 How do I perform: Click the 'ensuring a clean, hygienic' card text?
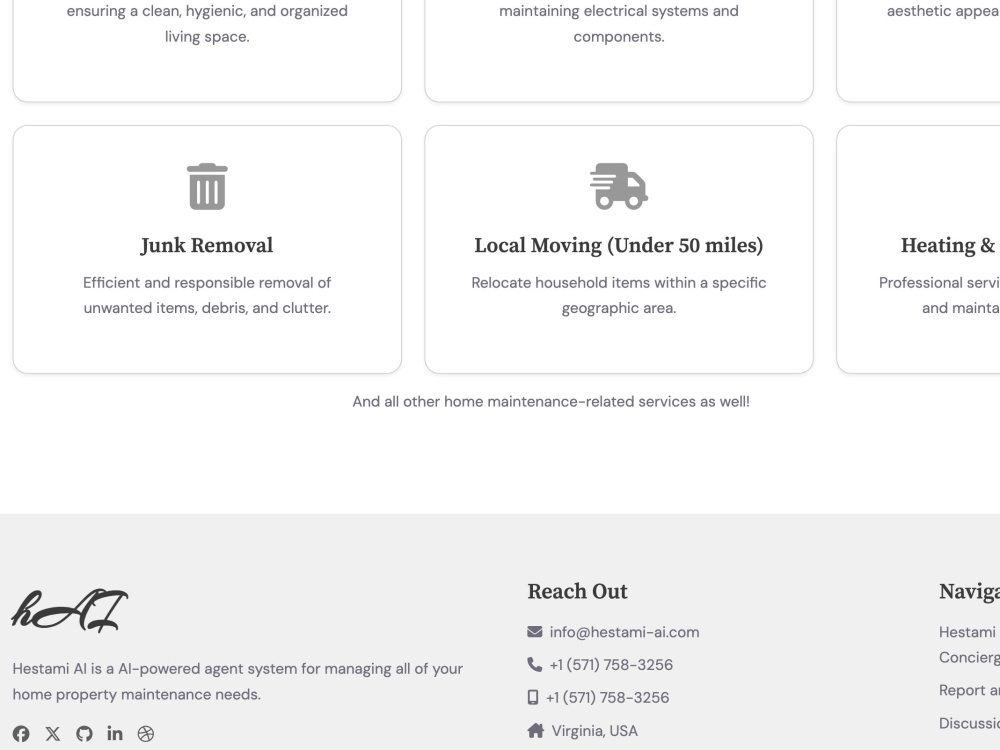(207, 24)
